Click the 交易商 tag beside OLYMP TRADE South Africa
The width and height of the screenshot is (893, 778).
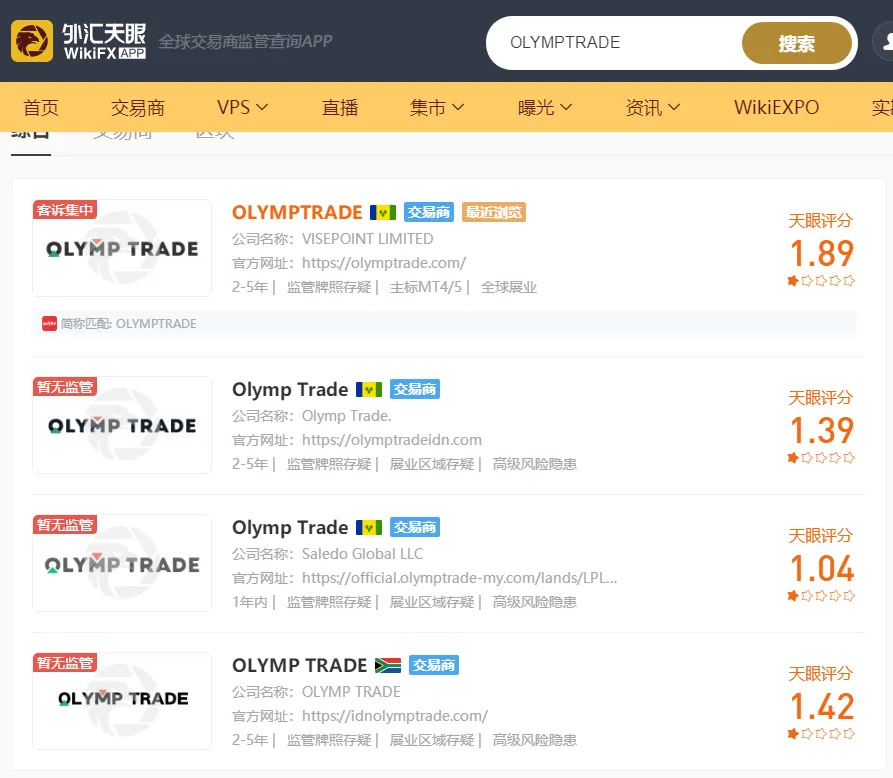tap(434, 665)
